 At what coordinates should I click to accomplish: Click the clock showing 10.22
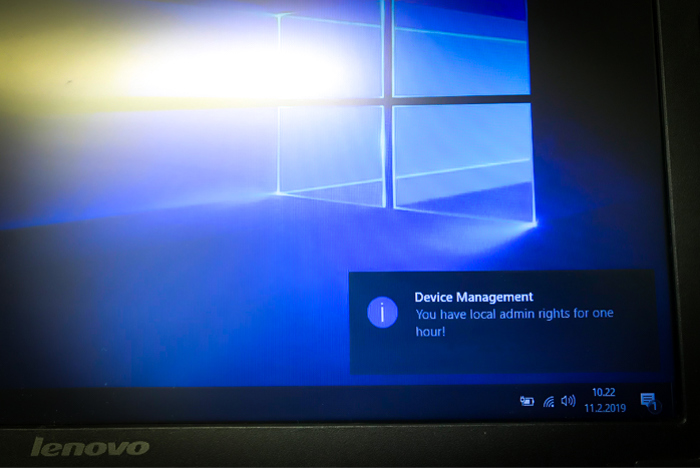coord(604,392)
